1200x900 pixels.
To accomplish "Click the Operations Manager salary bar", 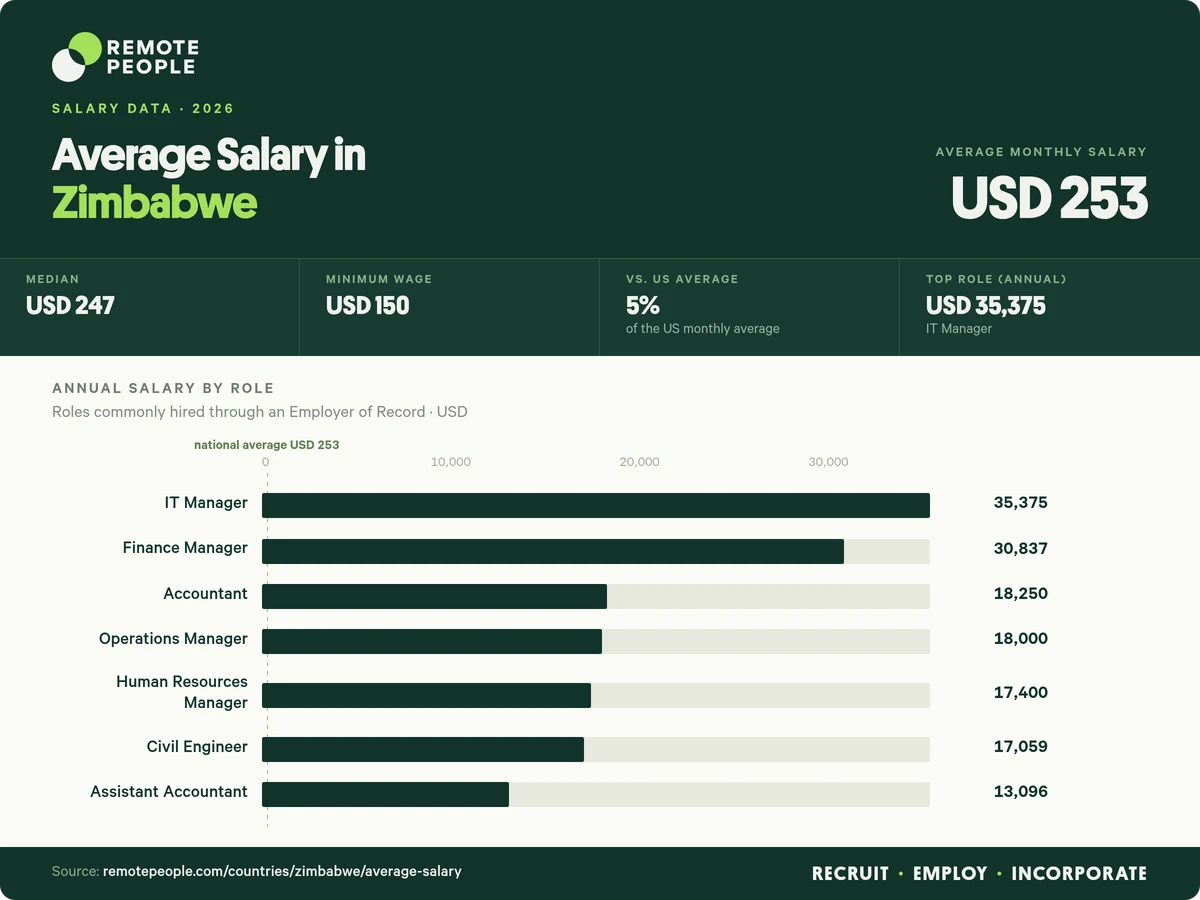I will tap(432, 641).
